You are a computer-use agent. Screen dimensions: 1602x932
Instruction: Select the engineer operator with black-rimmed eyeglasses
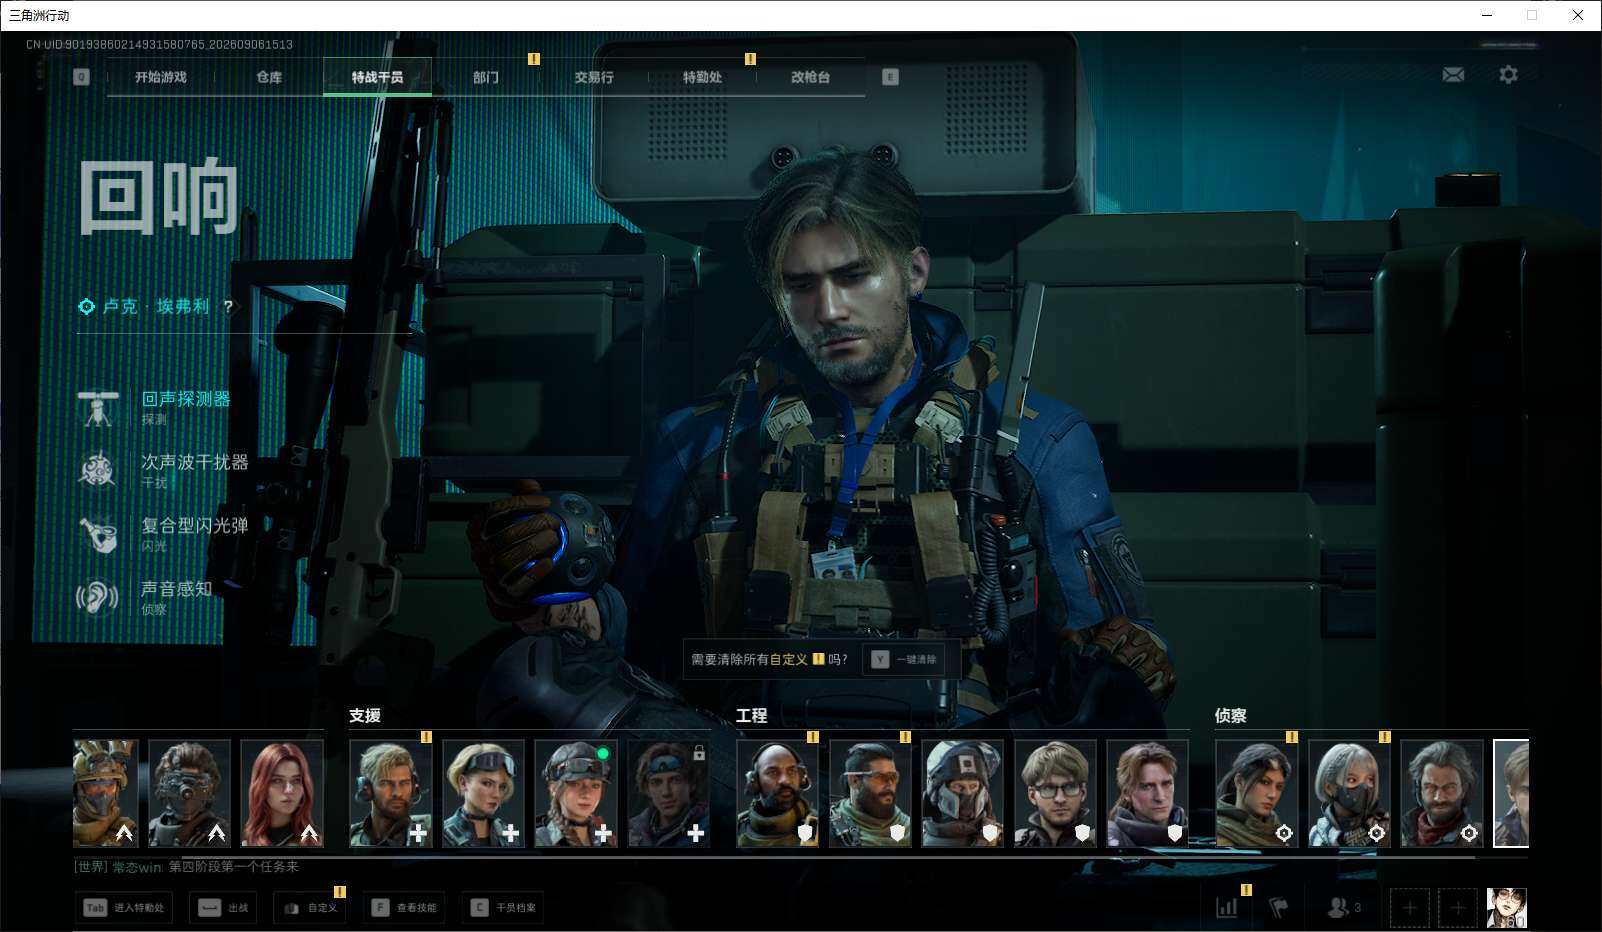tap(1055, 794)
